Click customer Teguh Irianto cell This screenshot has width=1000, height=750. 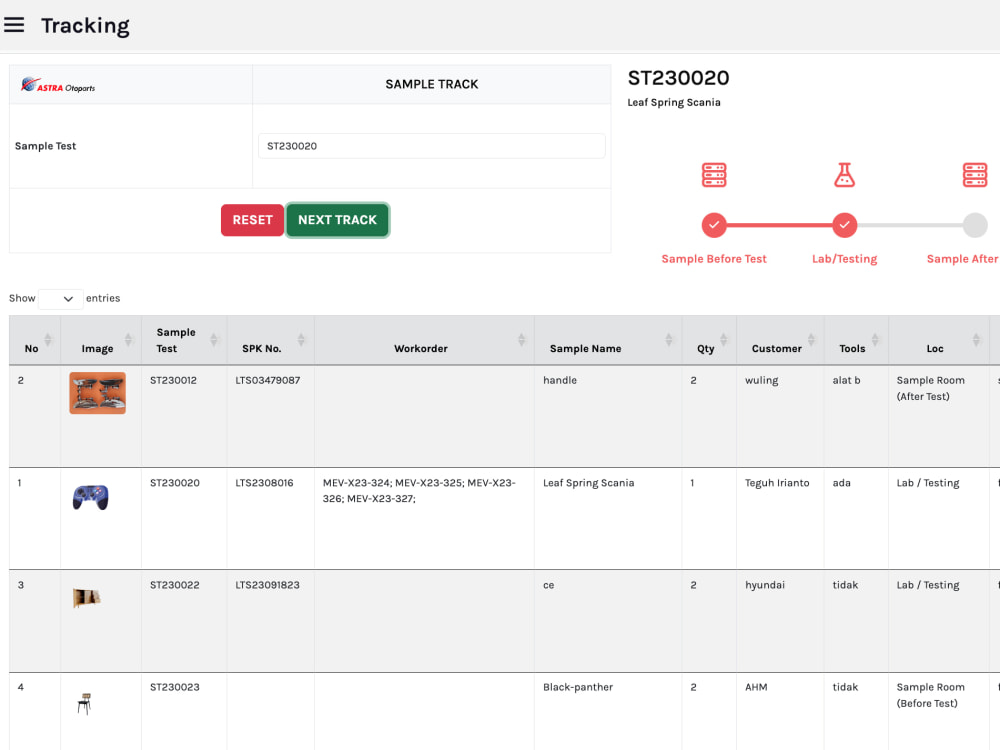coord(777,483)
